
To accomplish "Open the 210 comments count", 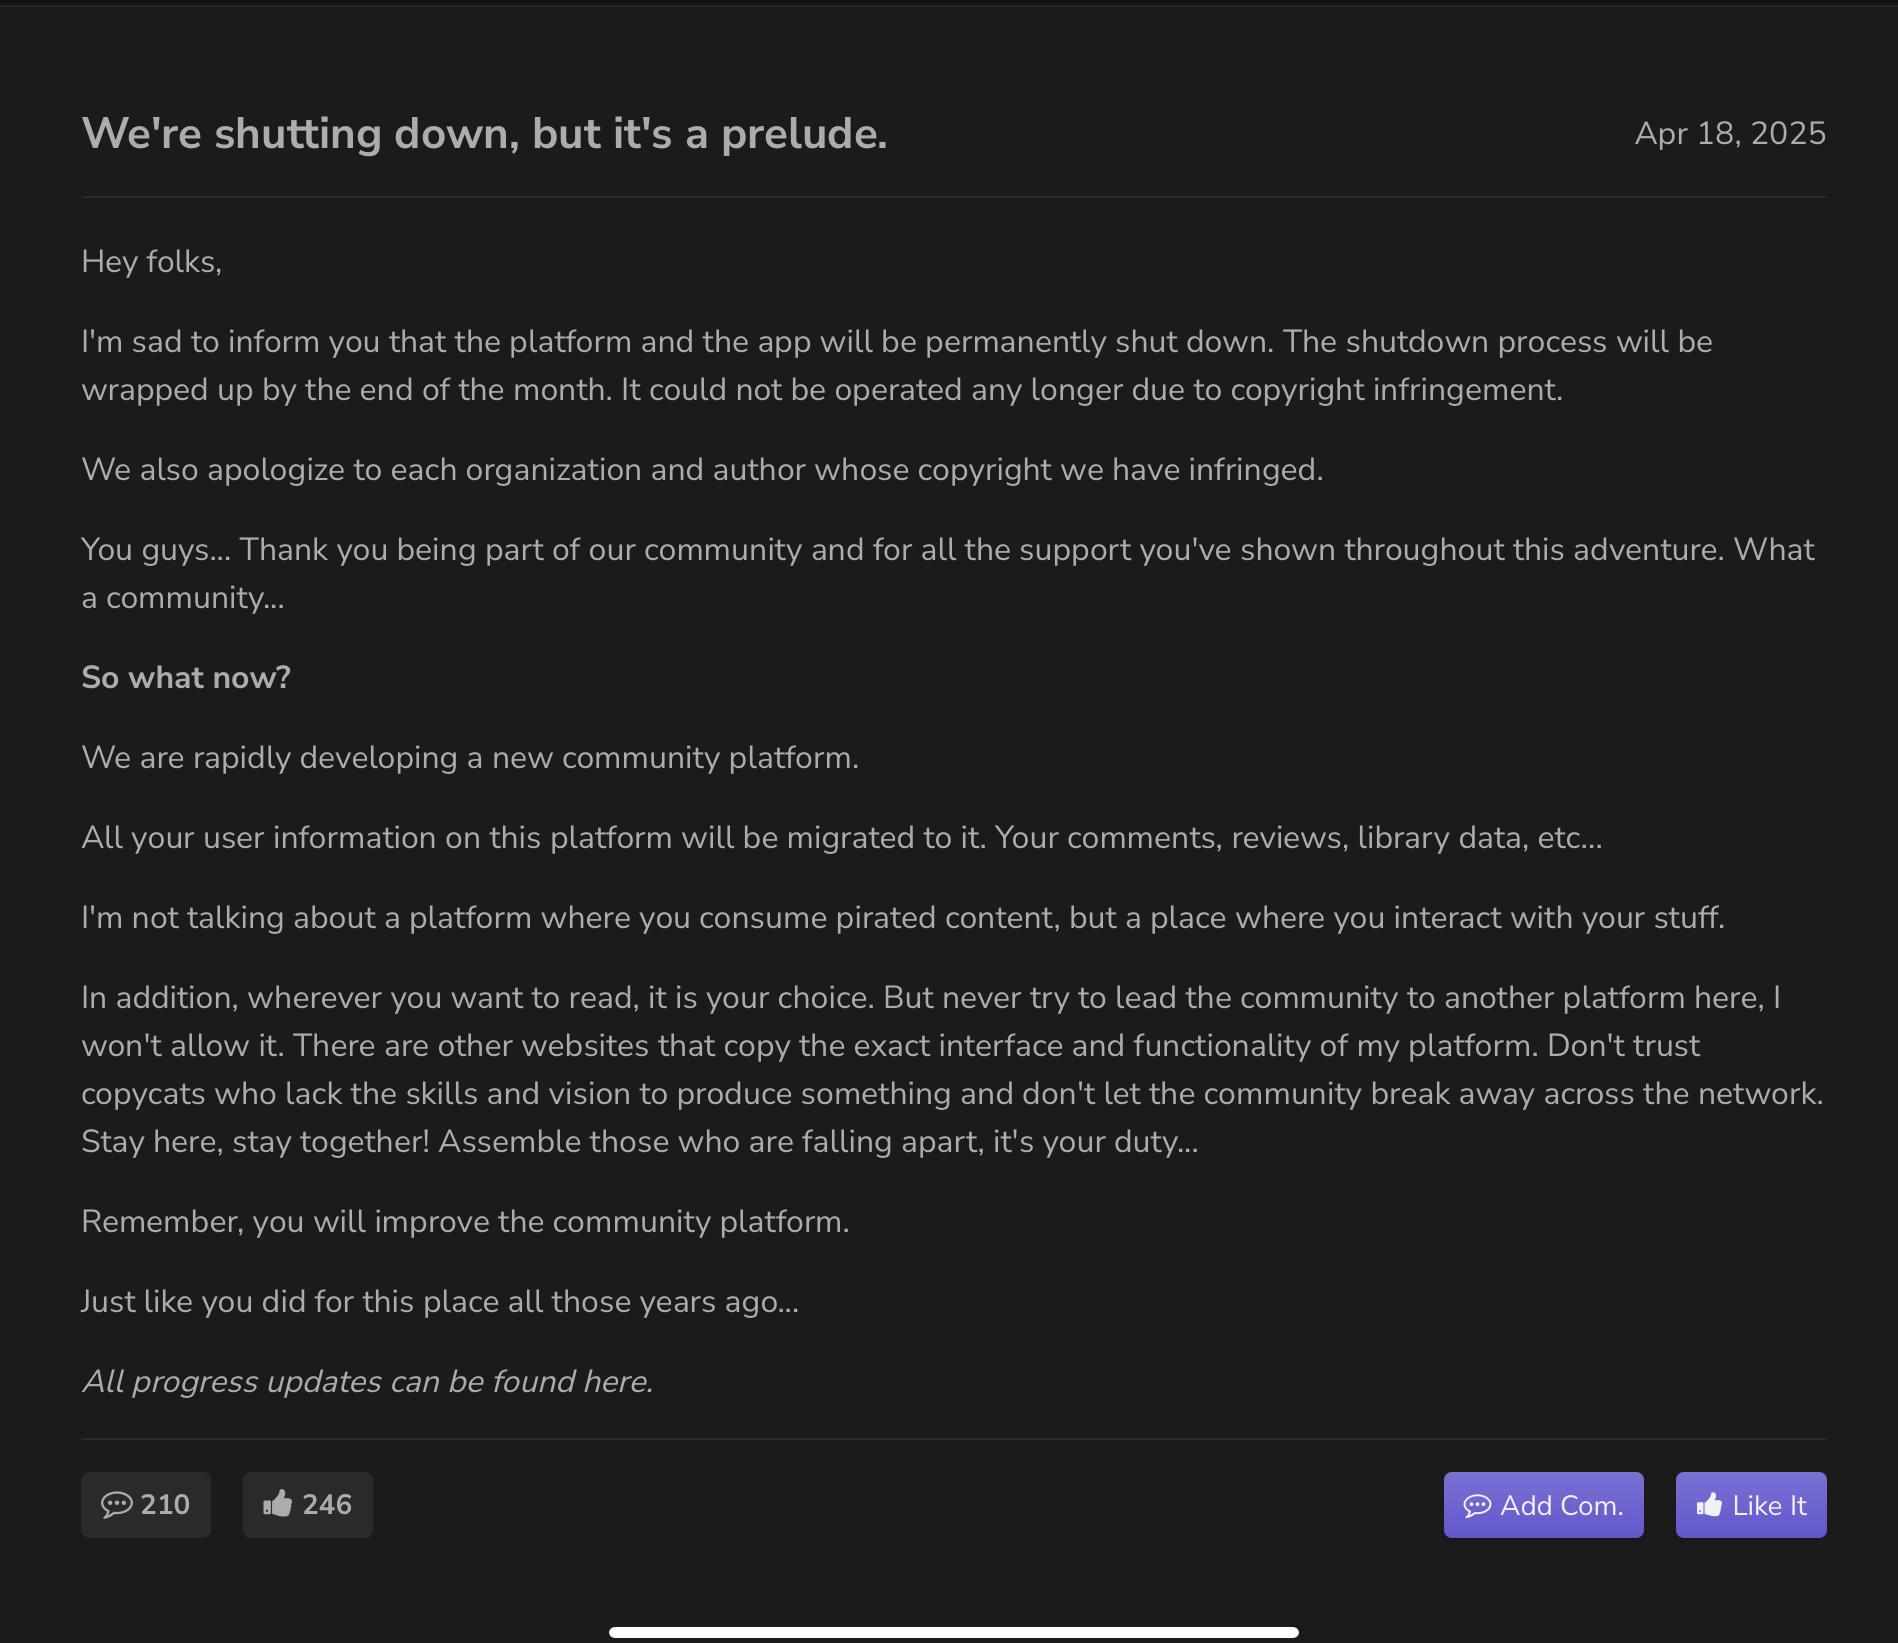I will pyautogui.click(x=164, y=1504).
